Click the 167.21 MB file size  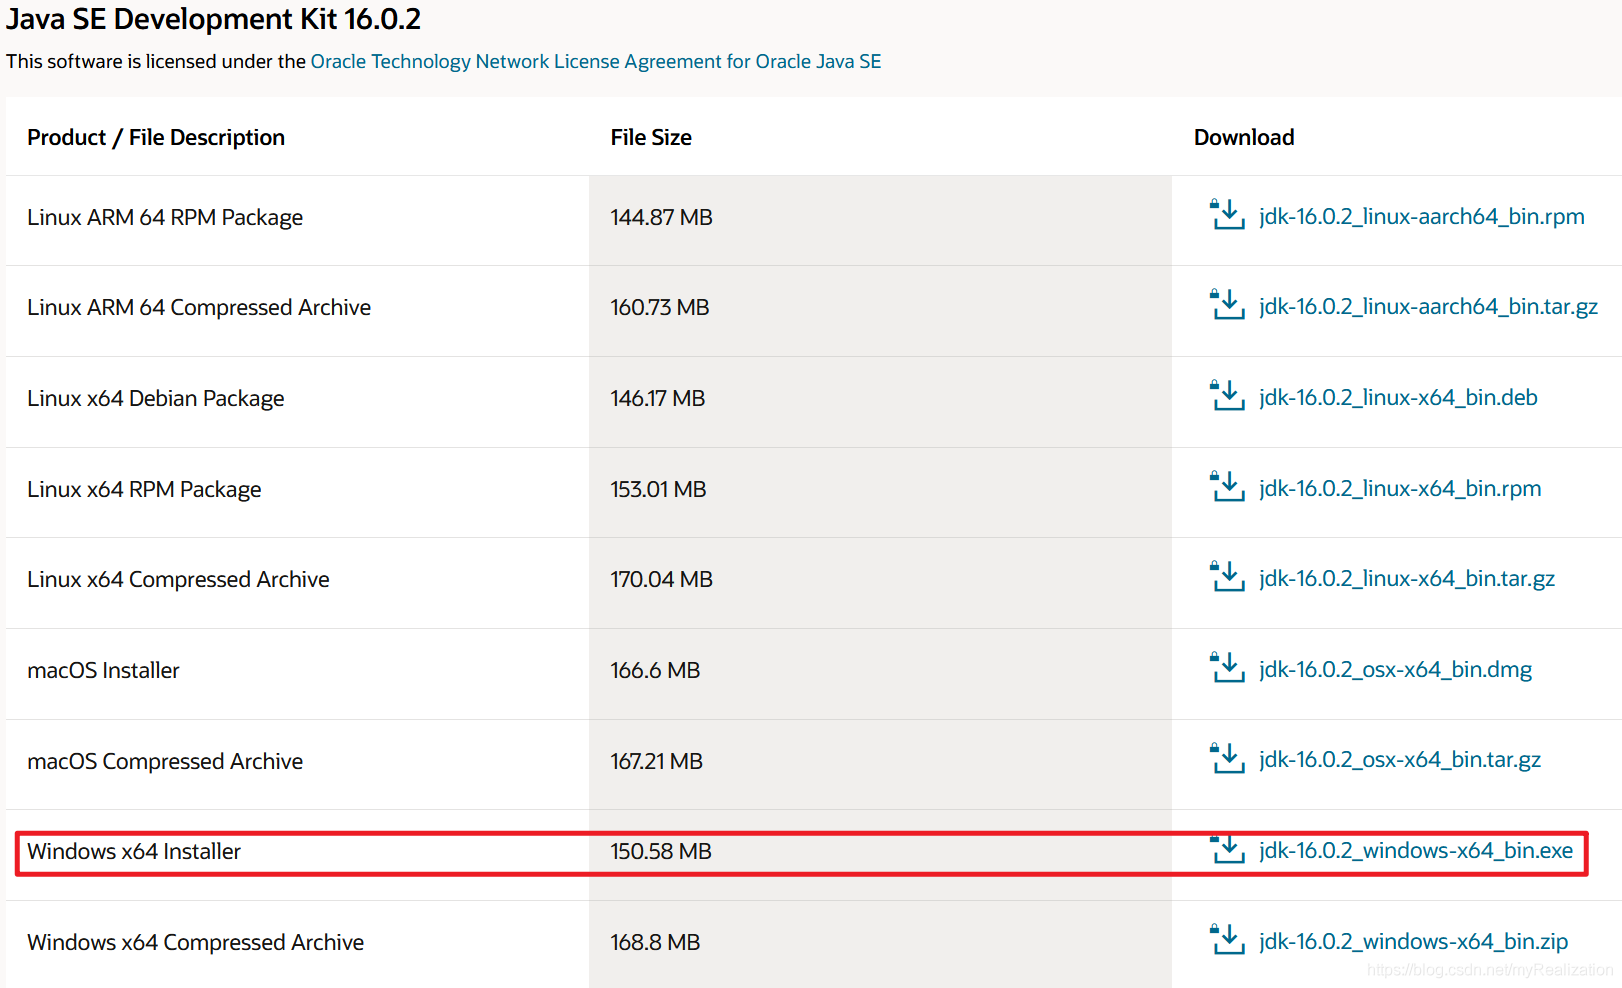[656, 761]
